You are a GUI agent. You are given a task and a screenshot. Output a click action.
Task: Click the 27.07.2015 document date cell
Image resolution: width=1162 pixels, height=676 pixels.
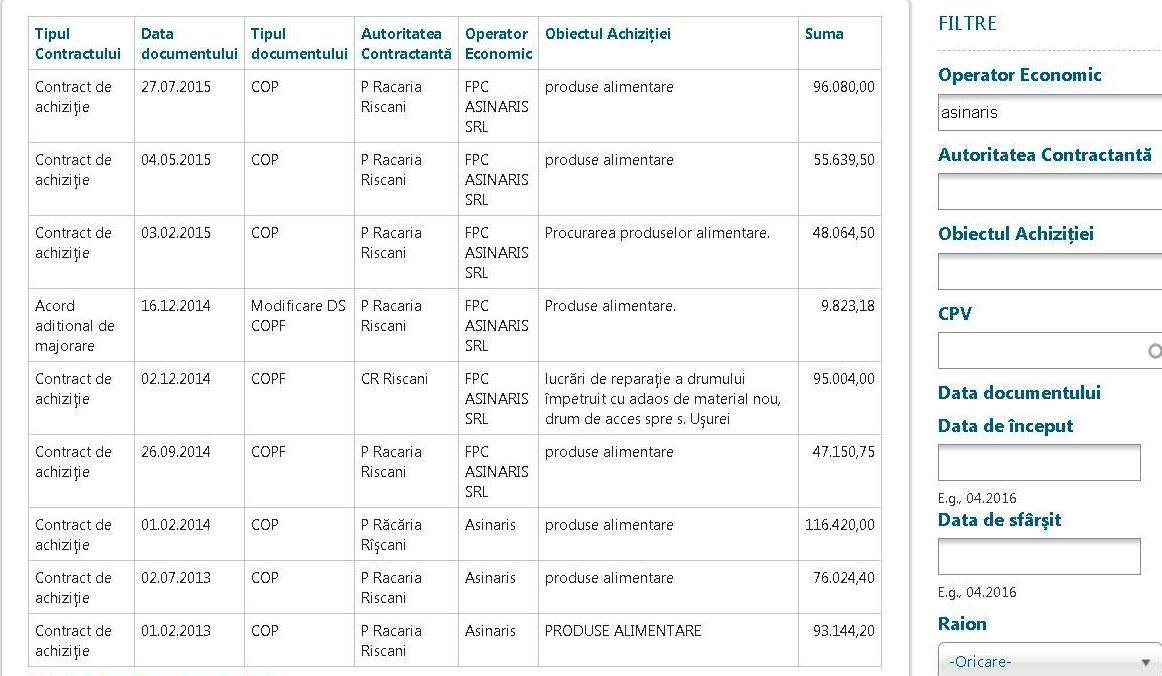176,87
